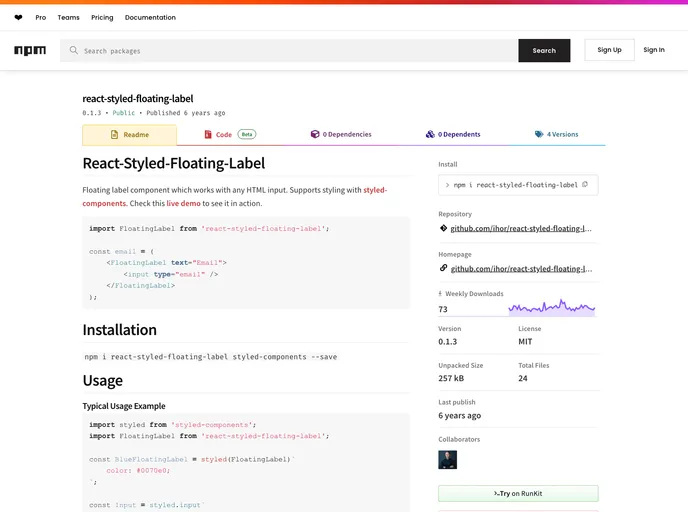The width and height of the screenshot is (688, 512).
Task: Click the 'Published 6 years ago' text
Action: click(x=186, y=113)
